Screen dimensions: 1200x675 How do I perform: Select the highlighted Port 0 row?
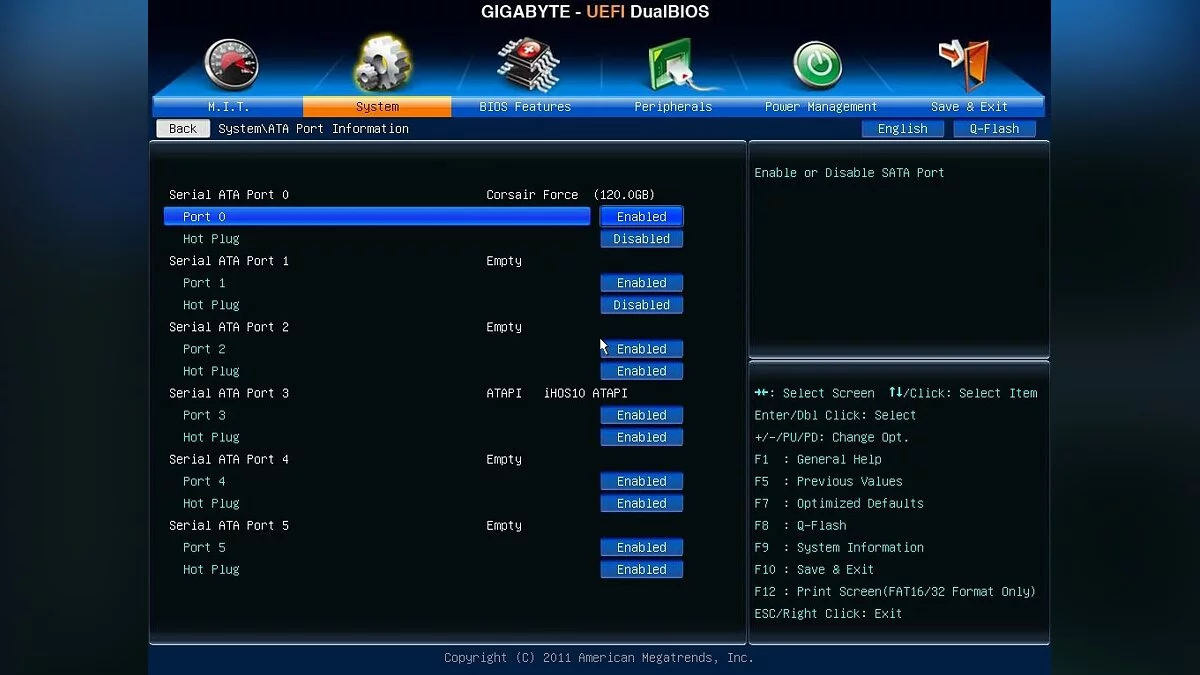[377, 217]
